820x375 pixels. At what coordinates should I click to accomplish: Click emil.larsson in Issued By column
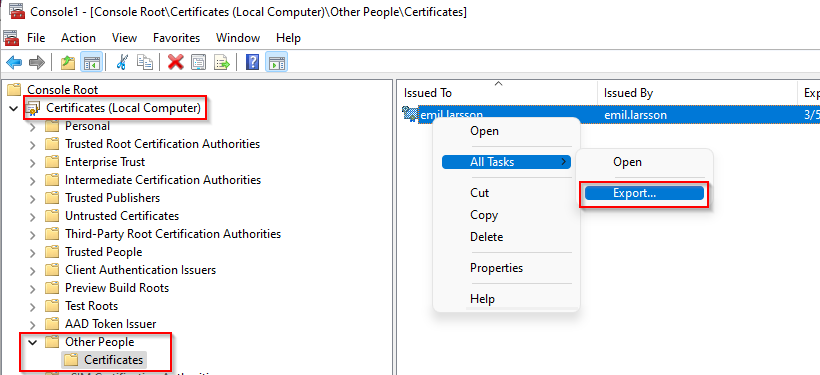635,115
